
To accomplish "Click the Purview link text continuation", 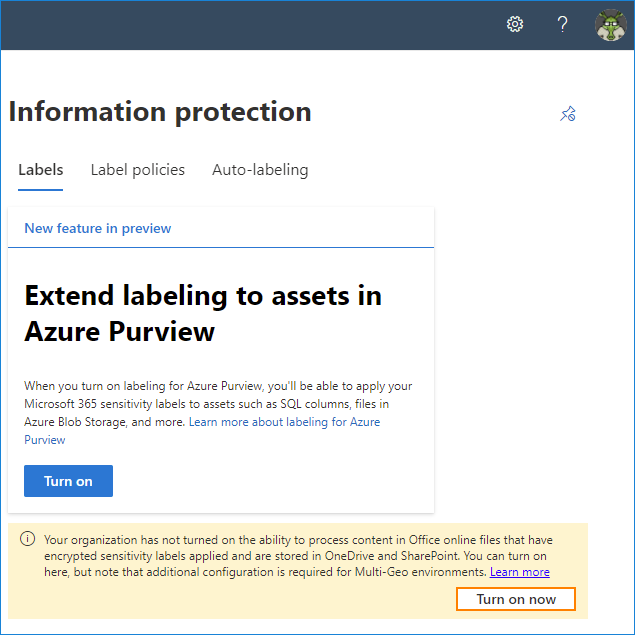I will (x=45, y=440).
